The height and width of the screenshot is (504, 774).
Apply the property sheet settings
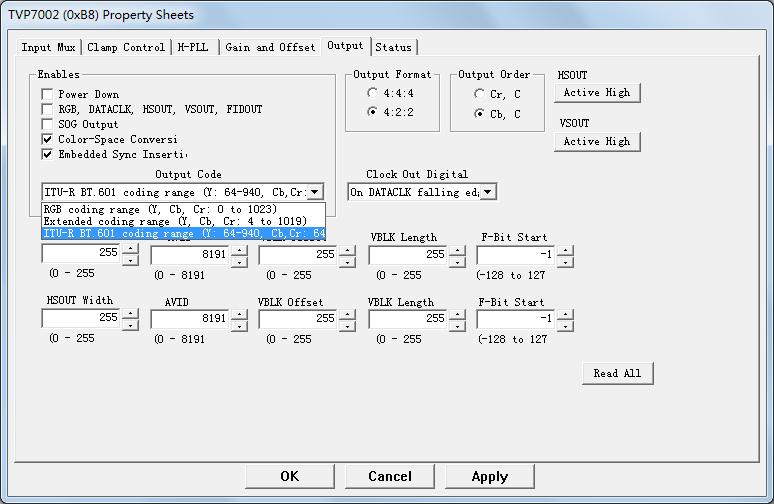(x=490, y=476)
